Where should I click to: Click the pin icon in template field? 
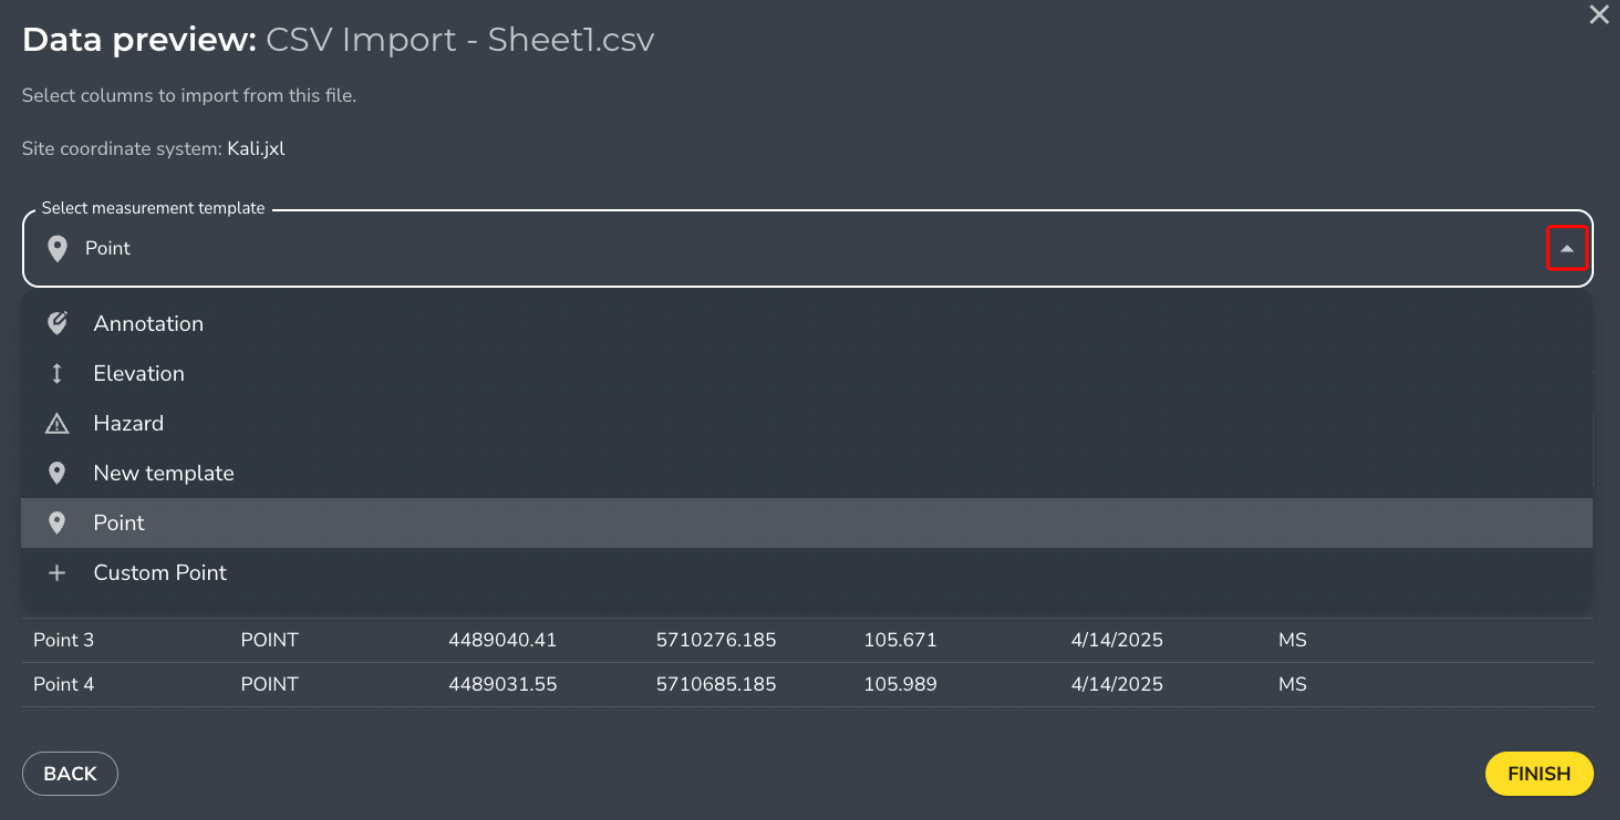pyautogui.click(x=57, y=249)
